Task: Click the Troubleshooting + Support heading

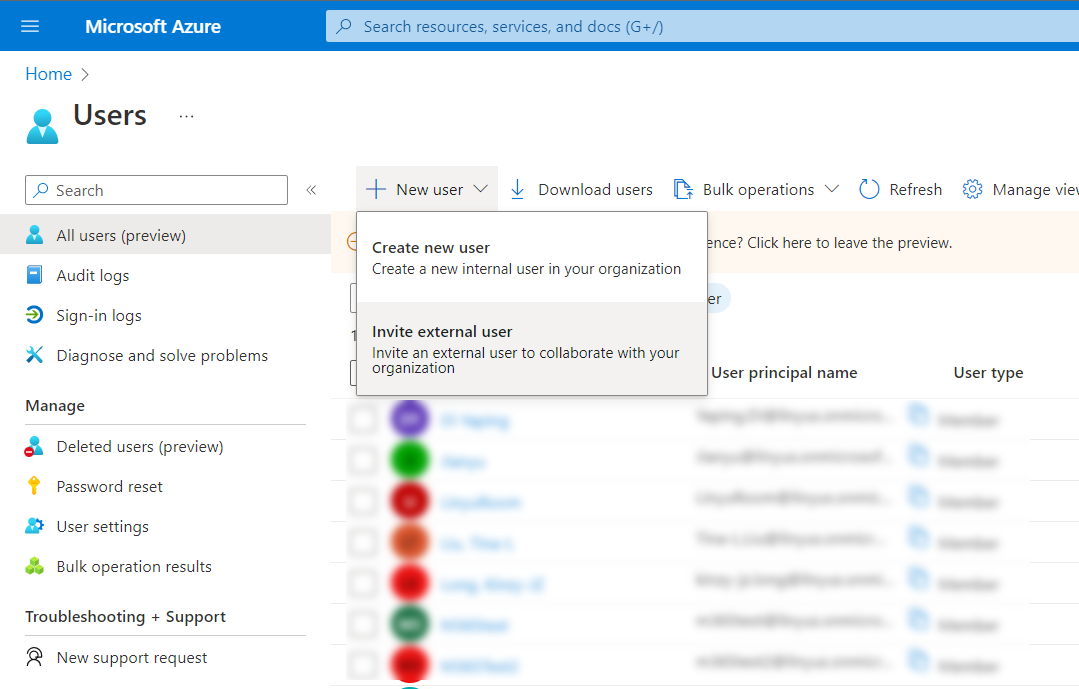Action: click(x=125, y=617)
